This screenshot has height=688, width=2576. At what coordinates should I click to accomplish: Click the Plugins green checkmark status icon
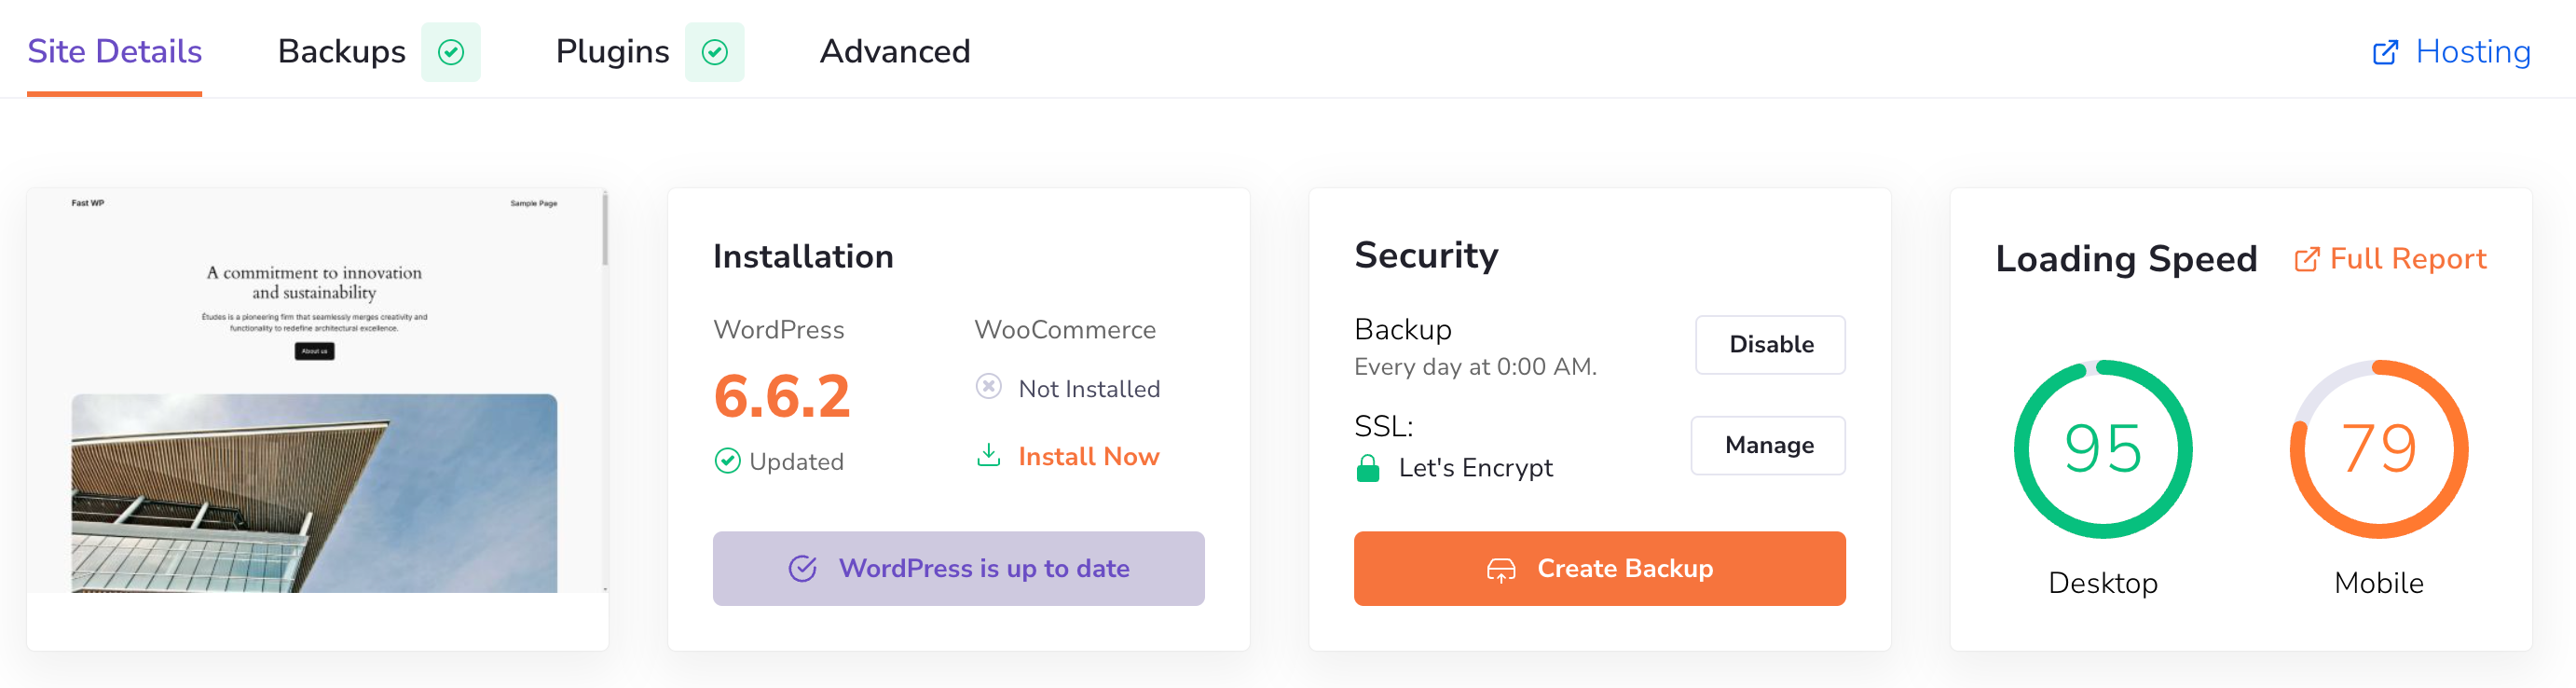(714, 52)
